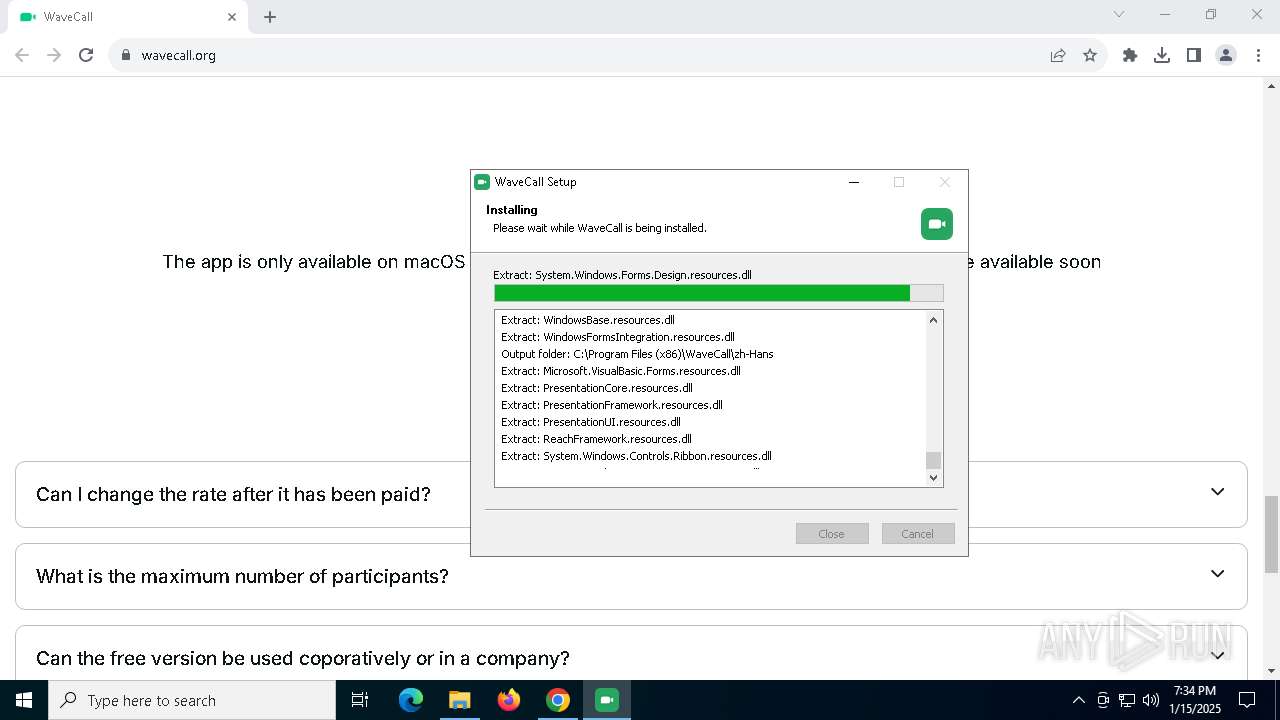Select 'PresentationCore.resources.dll' log line
This screenshot has height=720, width=1280.
tap(597, 388)
